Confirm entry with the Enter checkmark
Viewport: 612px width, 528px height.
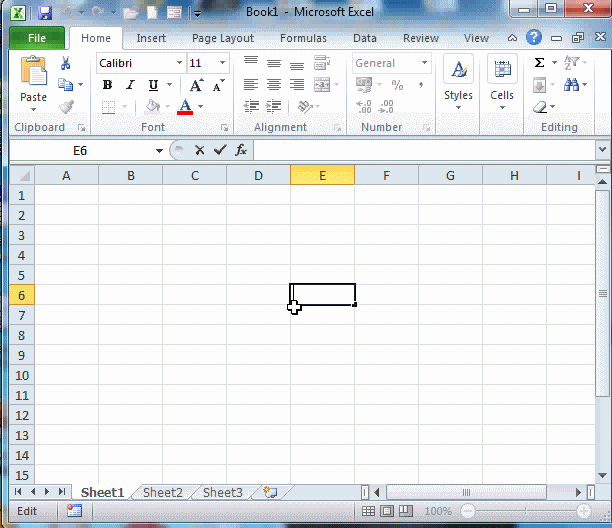coord(220,150)
